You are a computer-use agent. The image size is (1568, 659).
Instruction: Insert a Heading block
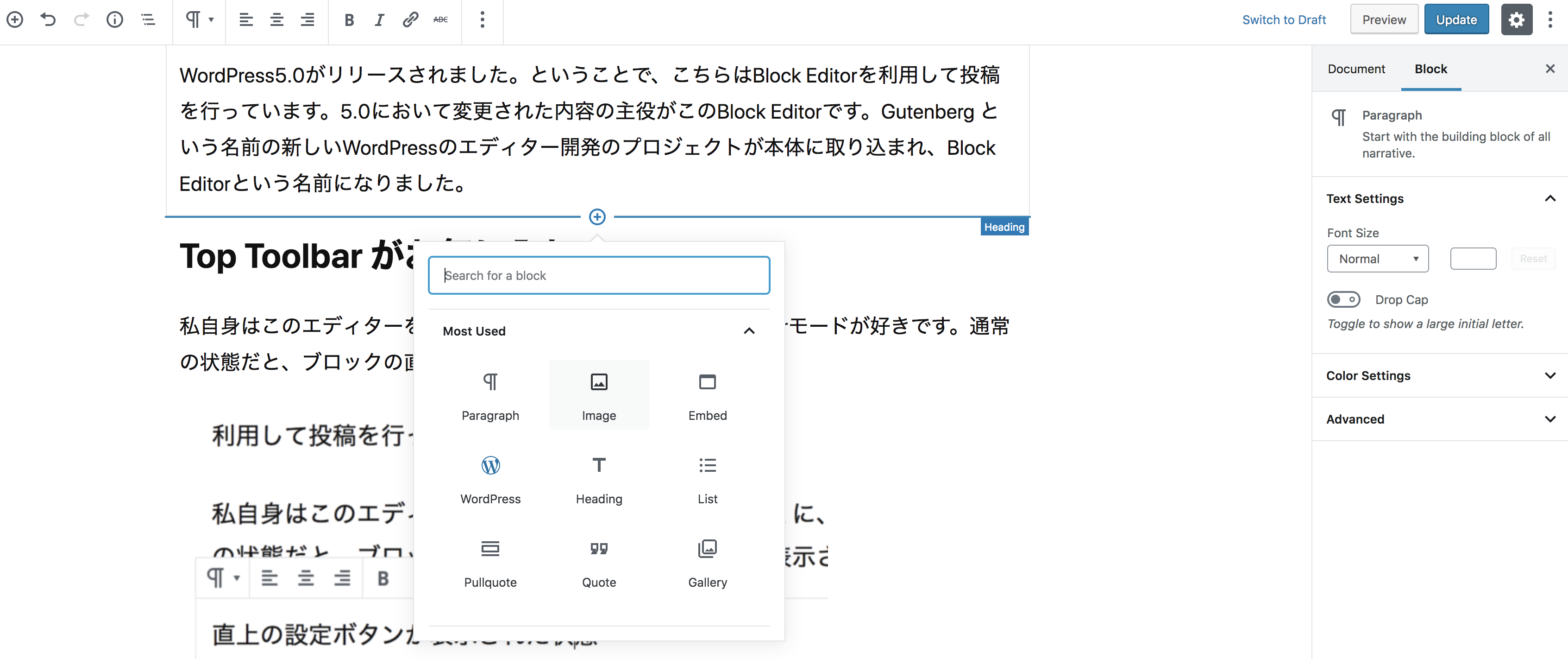tap(599, 479)
